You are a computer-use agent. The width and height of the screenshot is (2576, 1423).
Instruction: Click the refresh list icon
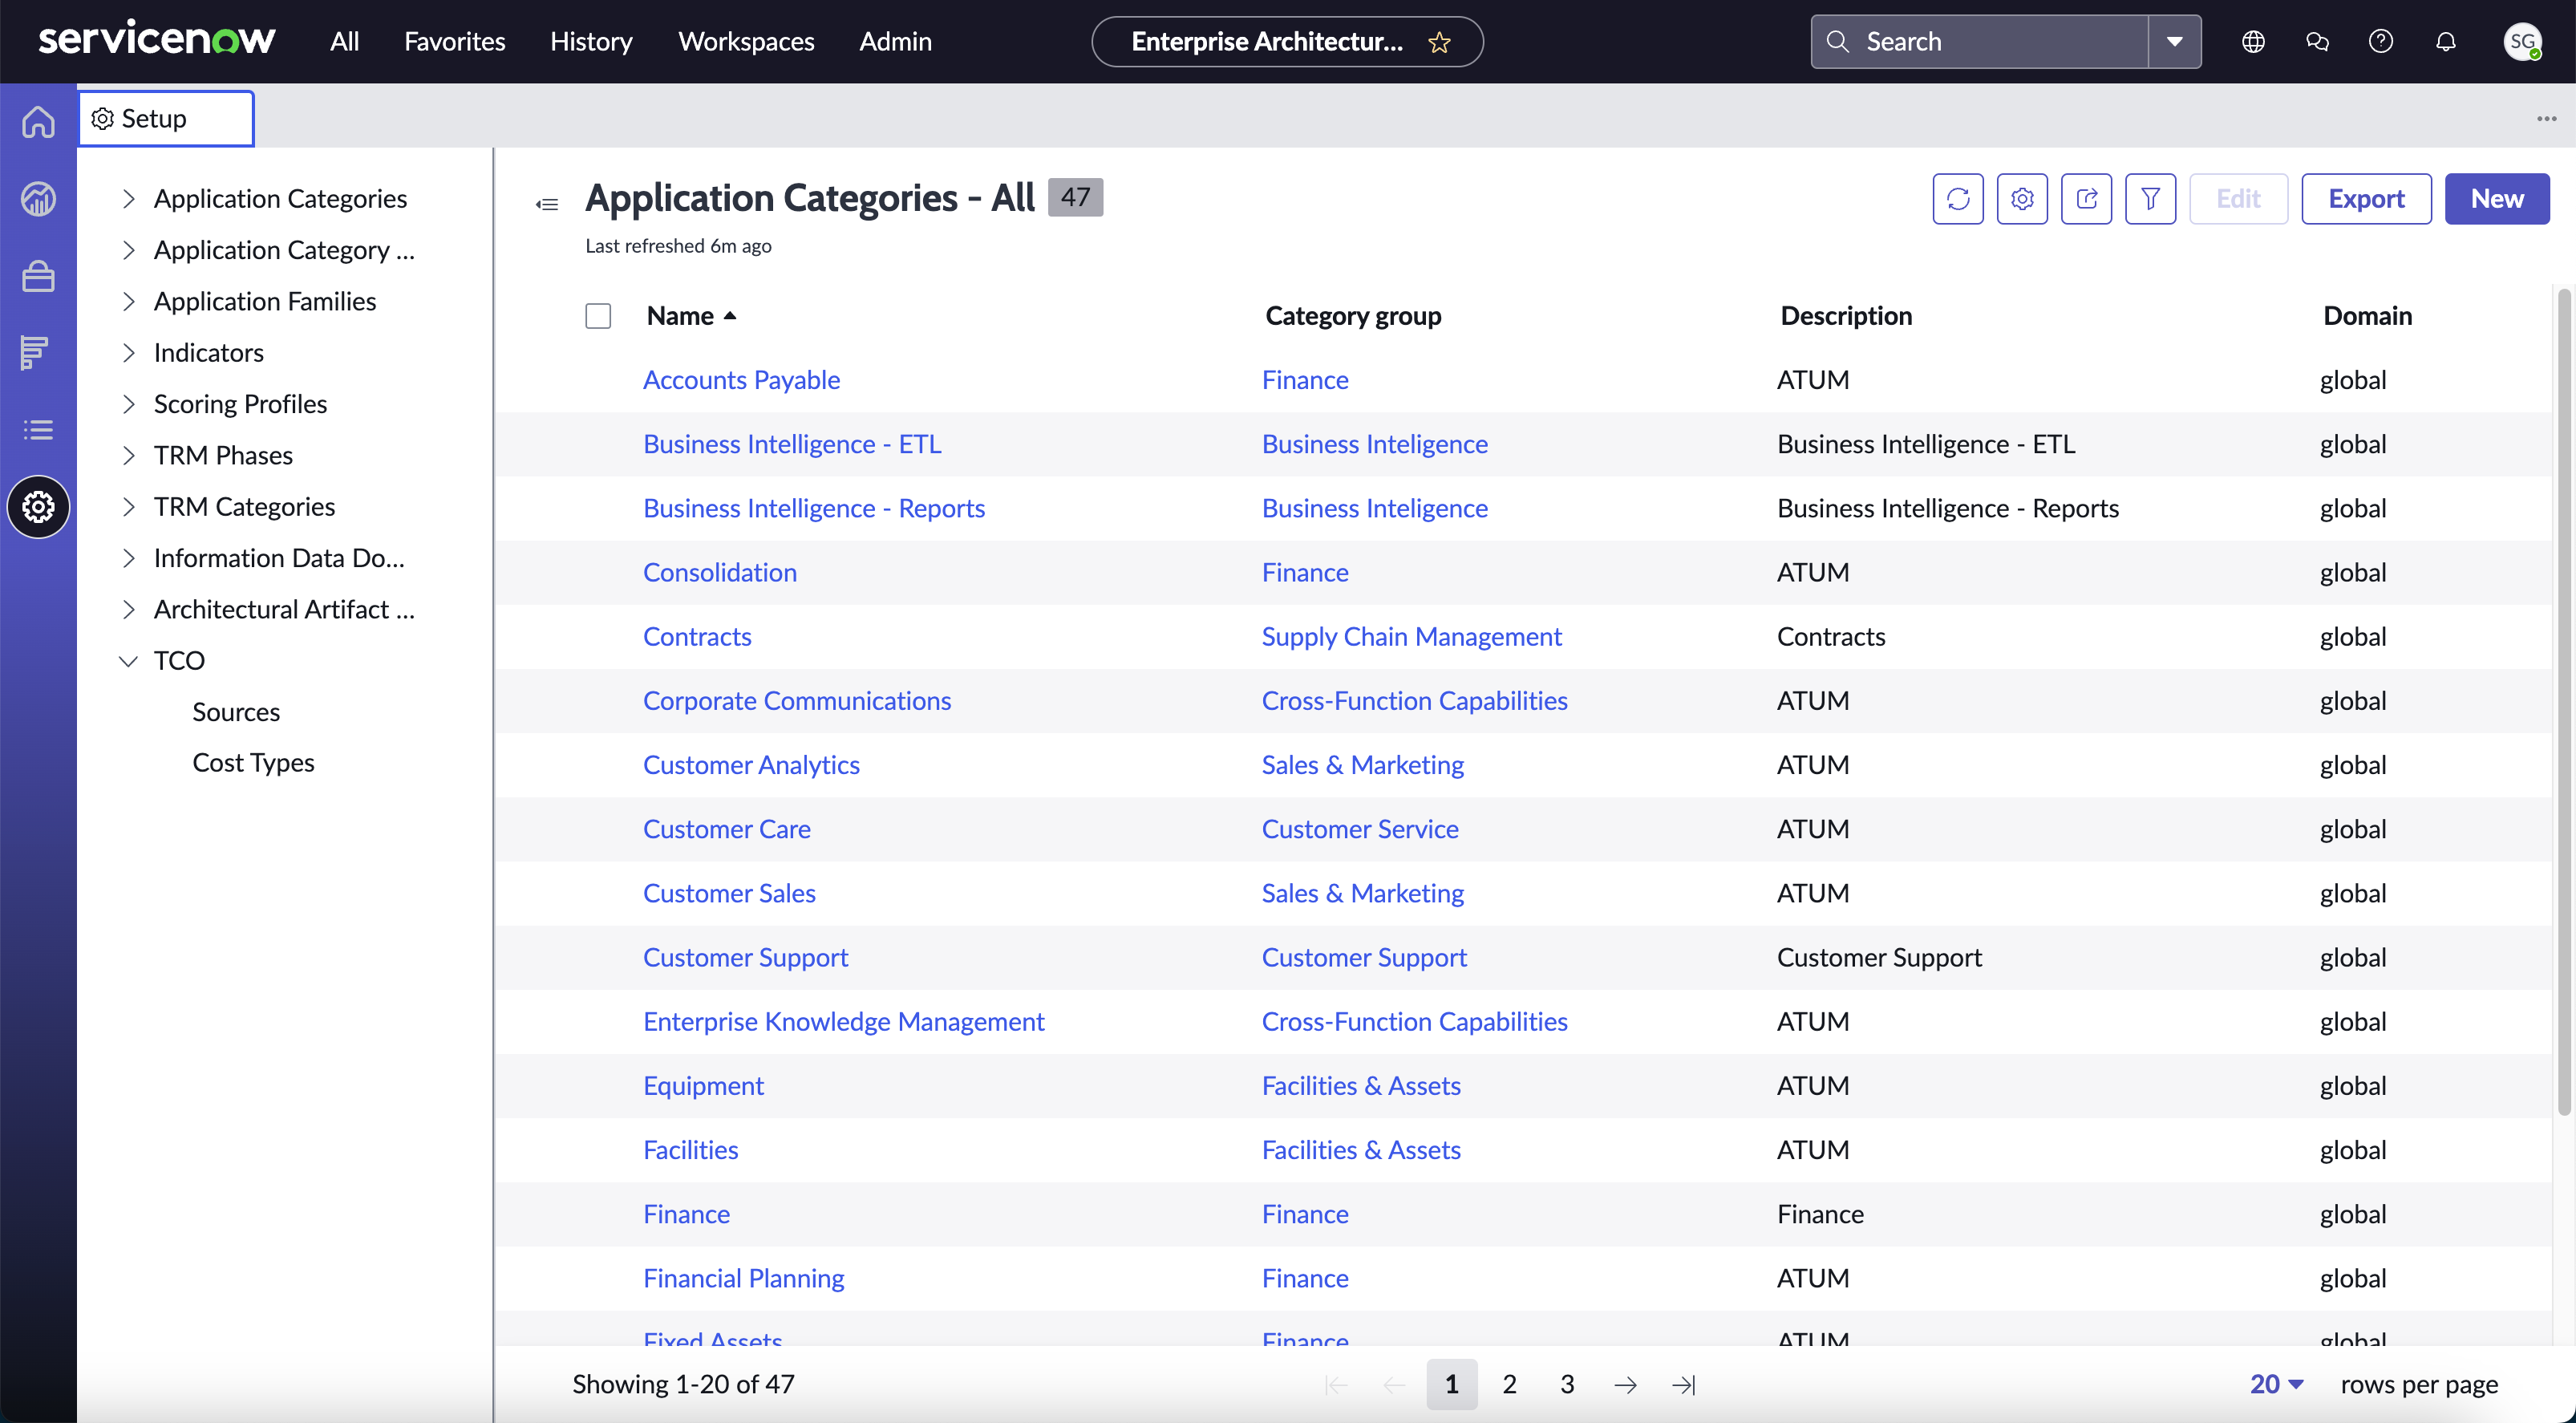(x=1957, y=199)
